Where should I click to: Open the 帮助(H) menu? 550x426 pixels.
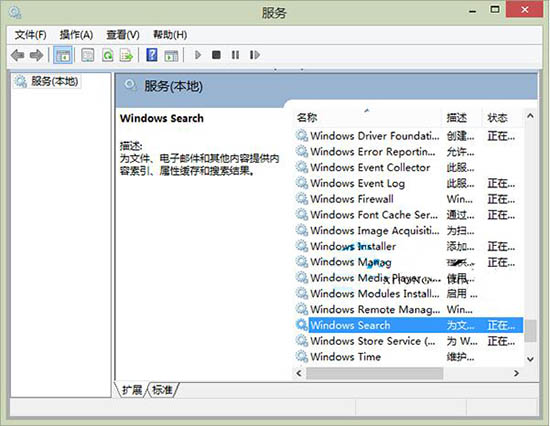[x=170, y=35]
